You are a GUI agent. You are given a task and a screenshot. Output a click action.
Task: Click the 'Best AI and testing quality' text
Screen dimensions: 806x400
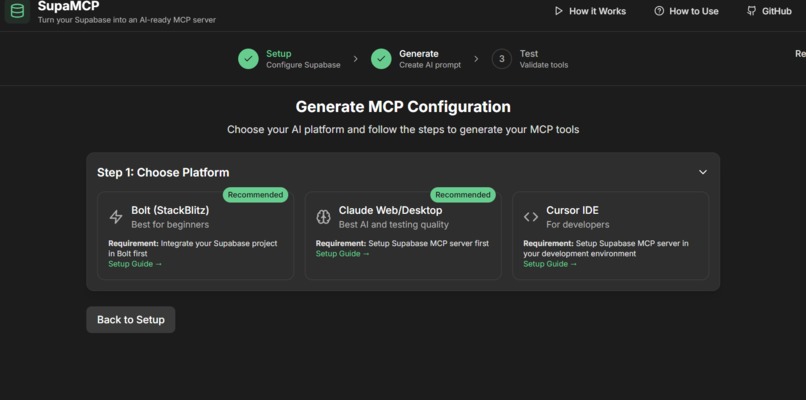(394, 225)
